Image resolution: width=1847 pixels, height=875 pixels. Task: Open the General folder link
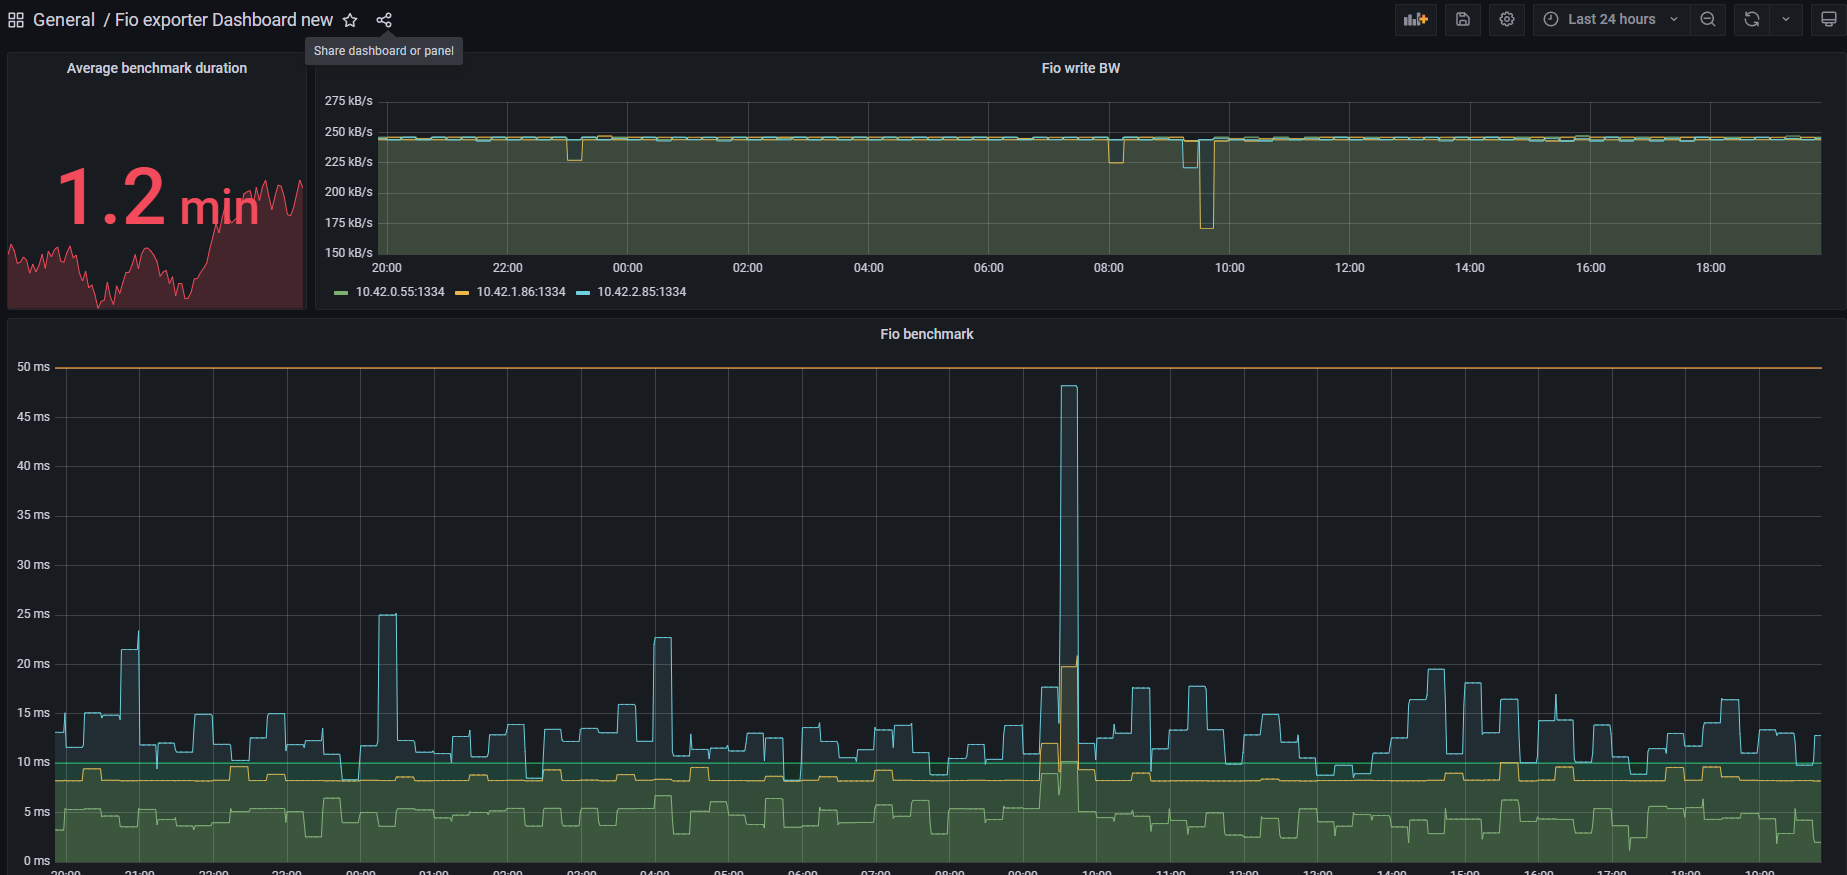click(64, 20)
